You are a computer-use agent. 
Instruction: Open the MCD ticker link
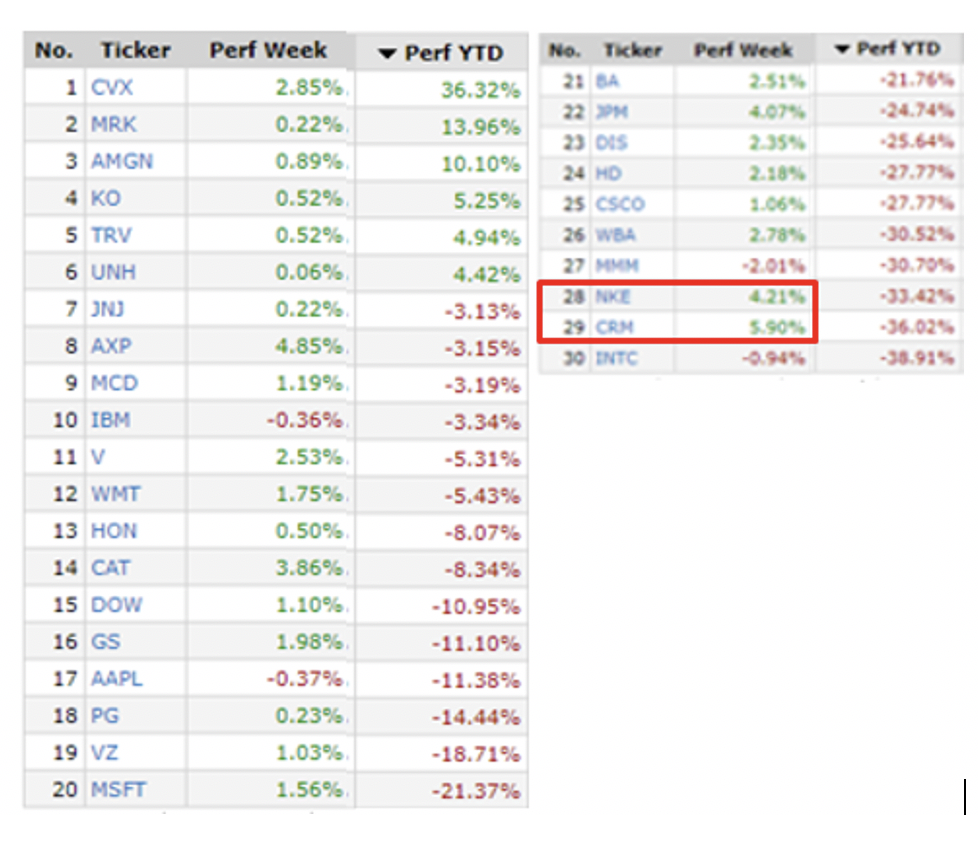click(114, 382)
